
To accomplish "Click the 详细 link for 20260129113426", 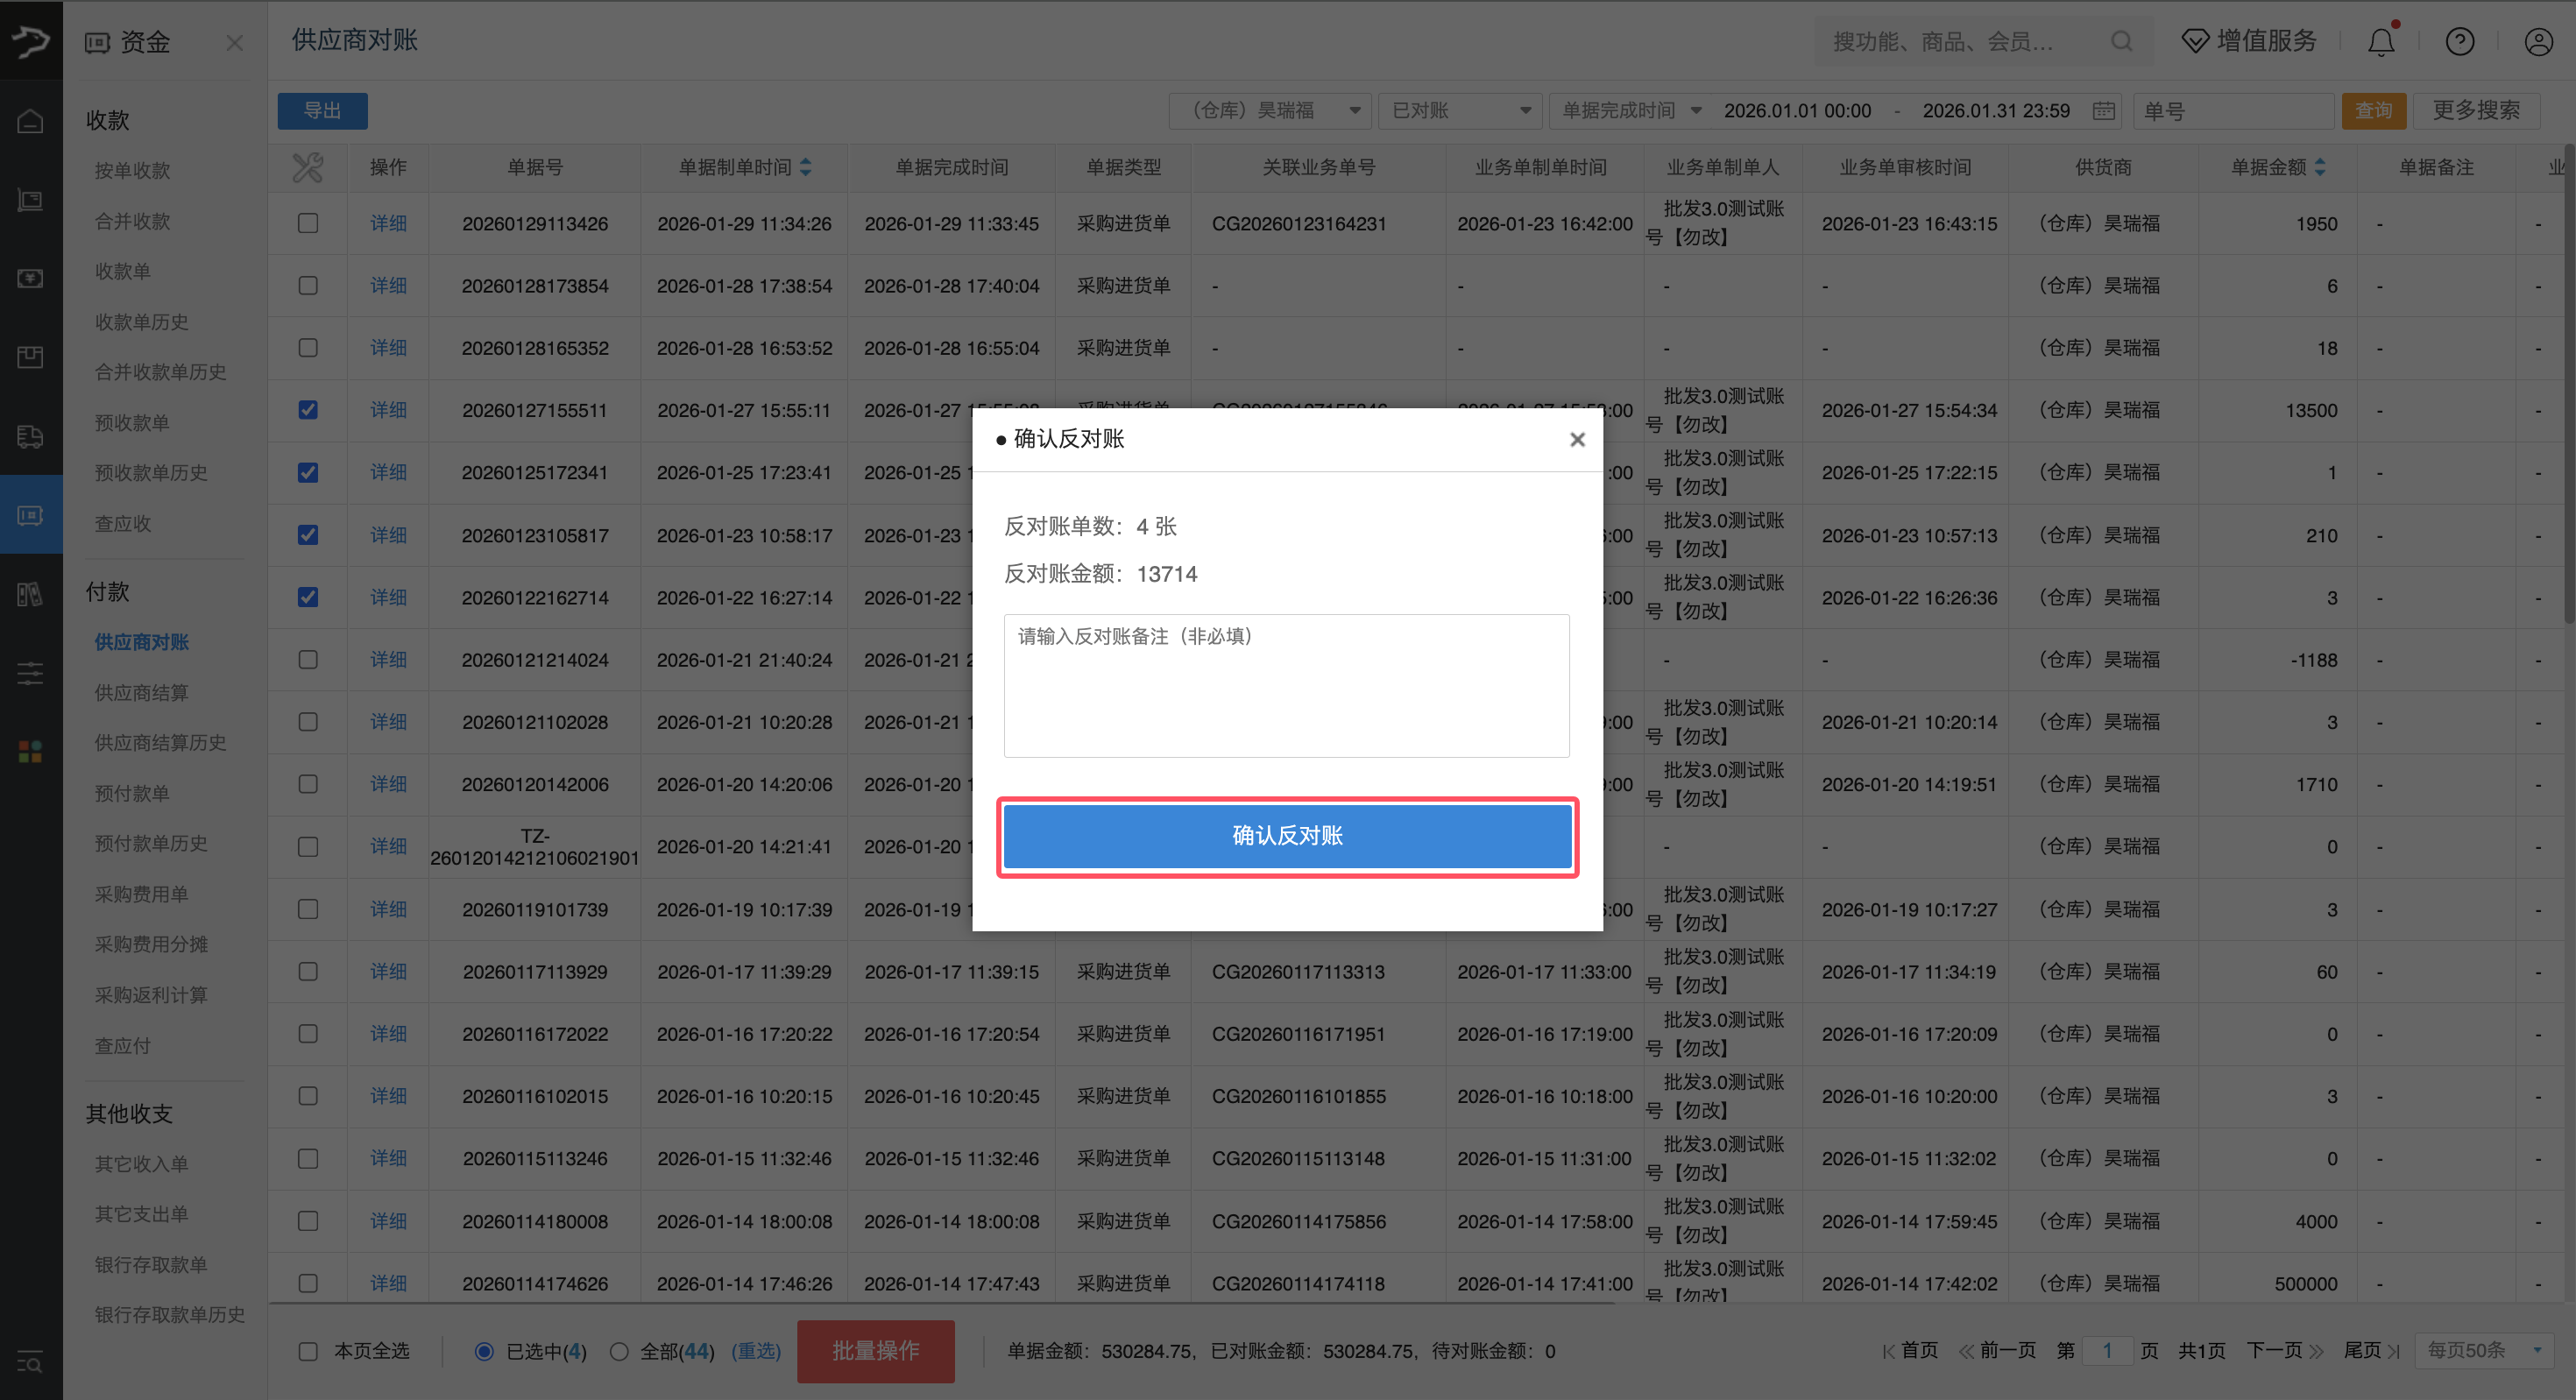I will [x=388, y=223].
